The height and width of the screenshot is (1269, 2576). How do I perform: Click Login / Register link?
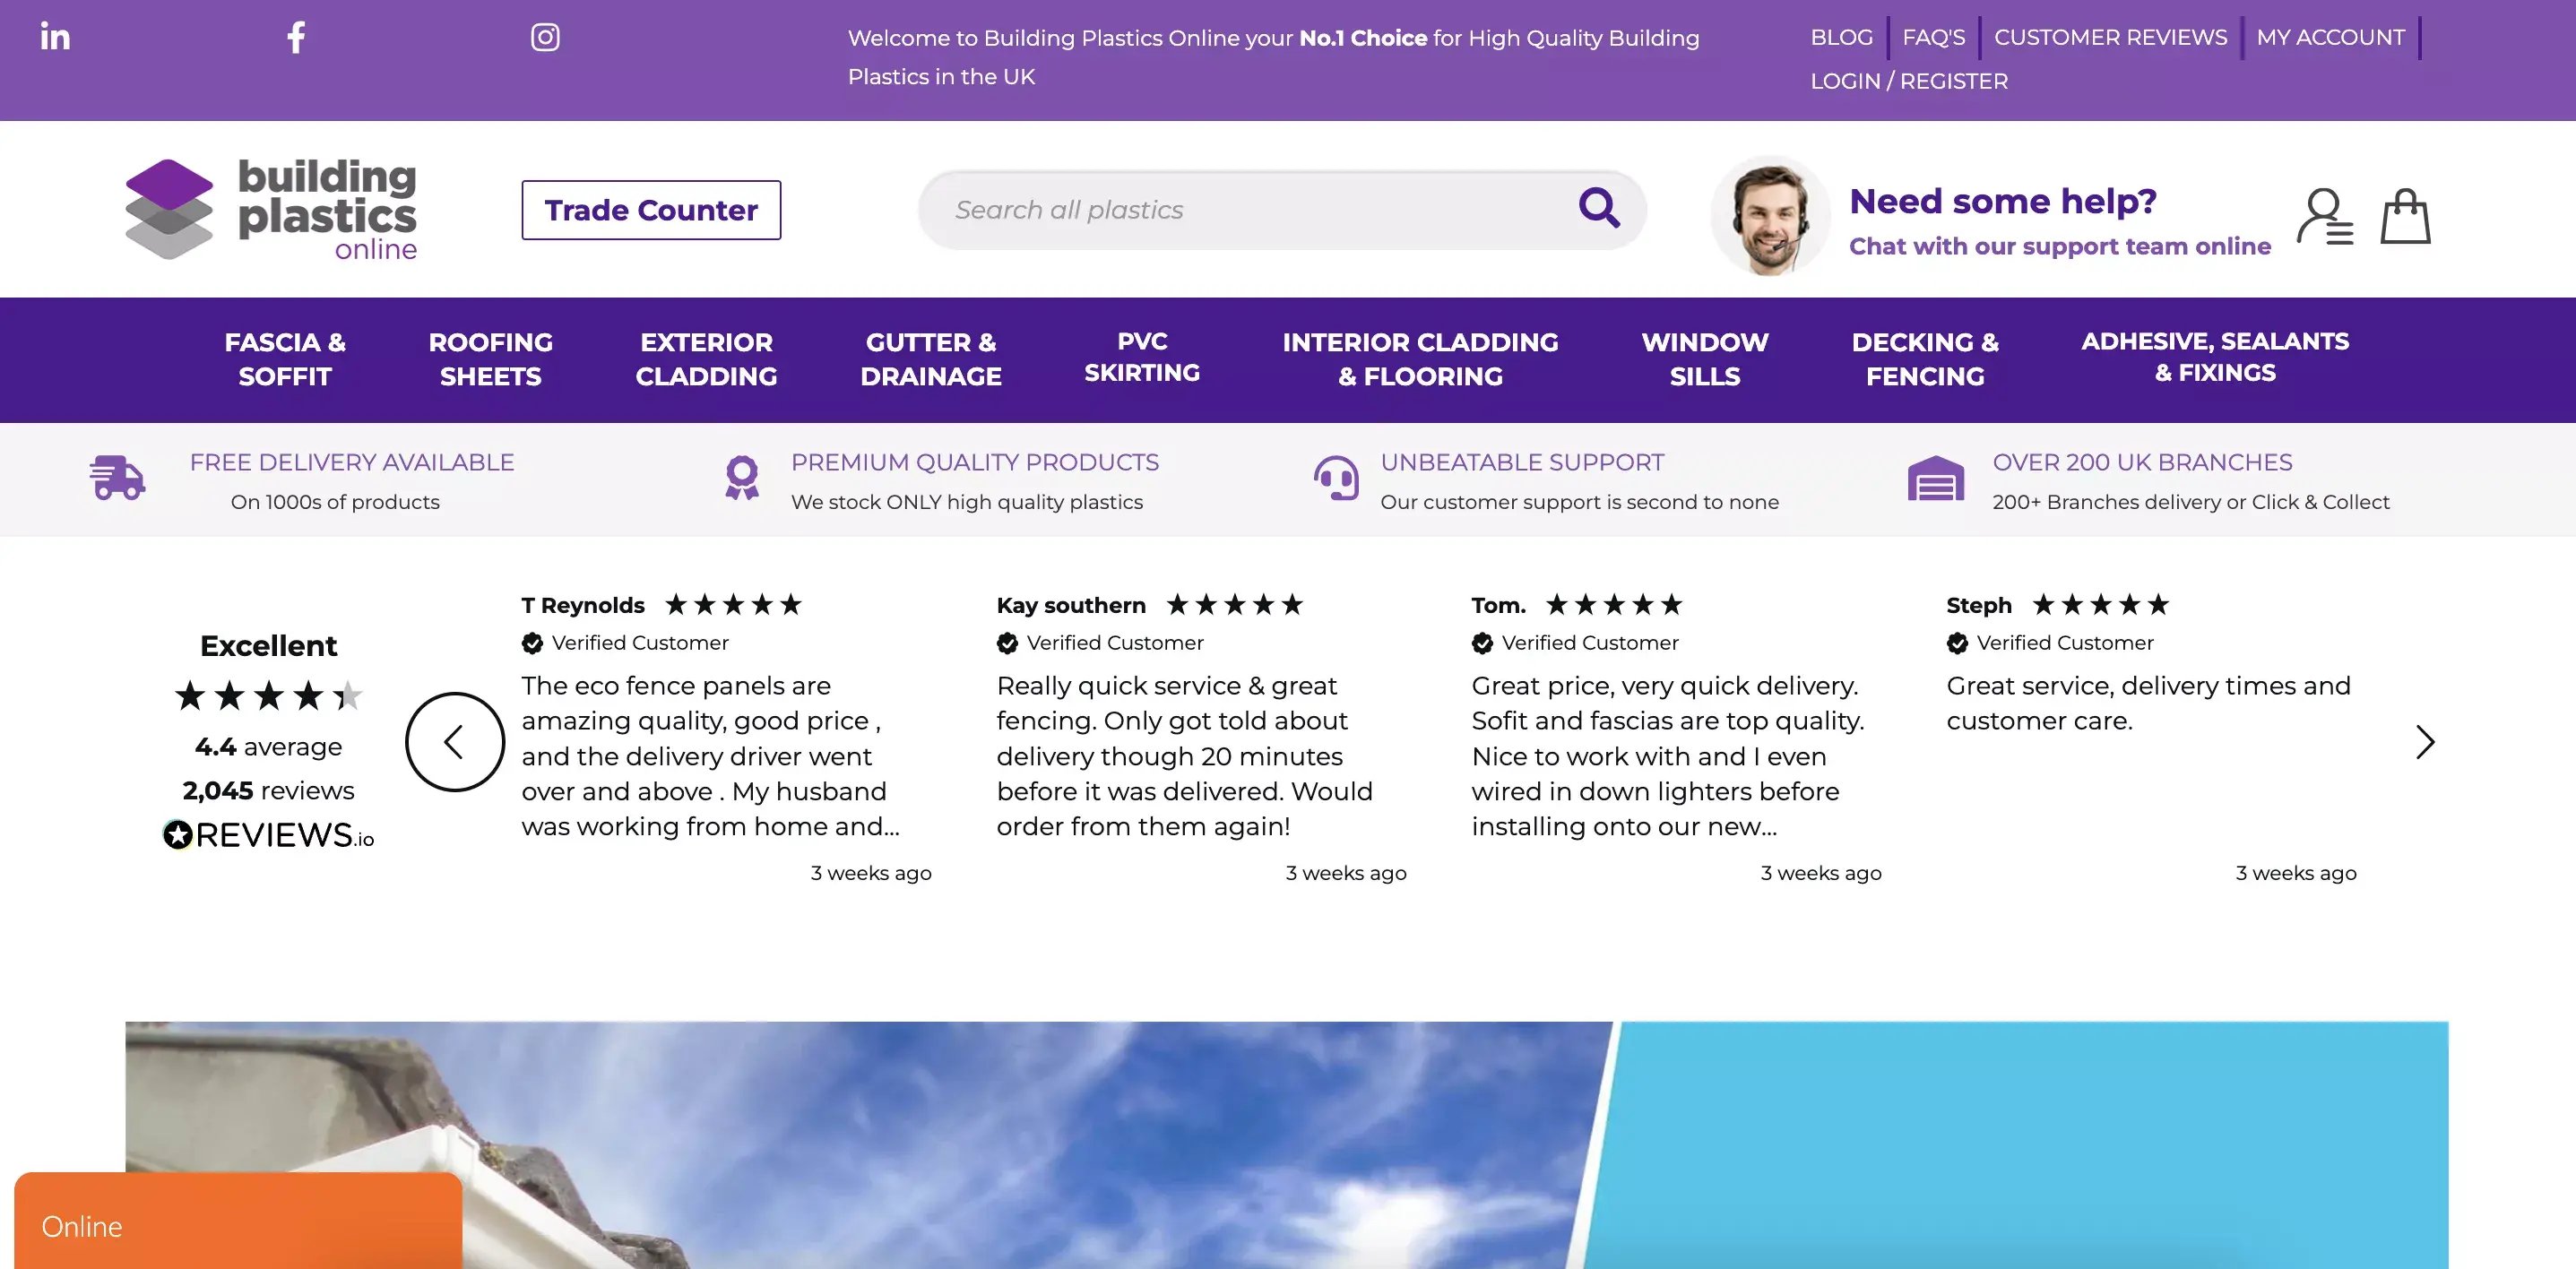(1909, 81)
